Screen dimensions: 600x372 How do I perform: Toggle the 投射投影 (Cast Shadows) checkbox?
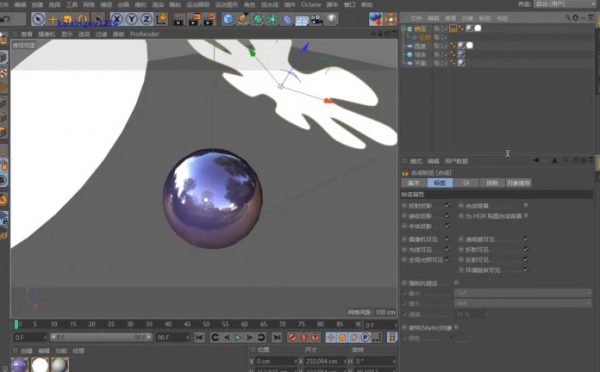[x=447, y=206]
